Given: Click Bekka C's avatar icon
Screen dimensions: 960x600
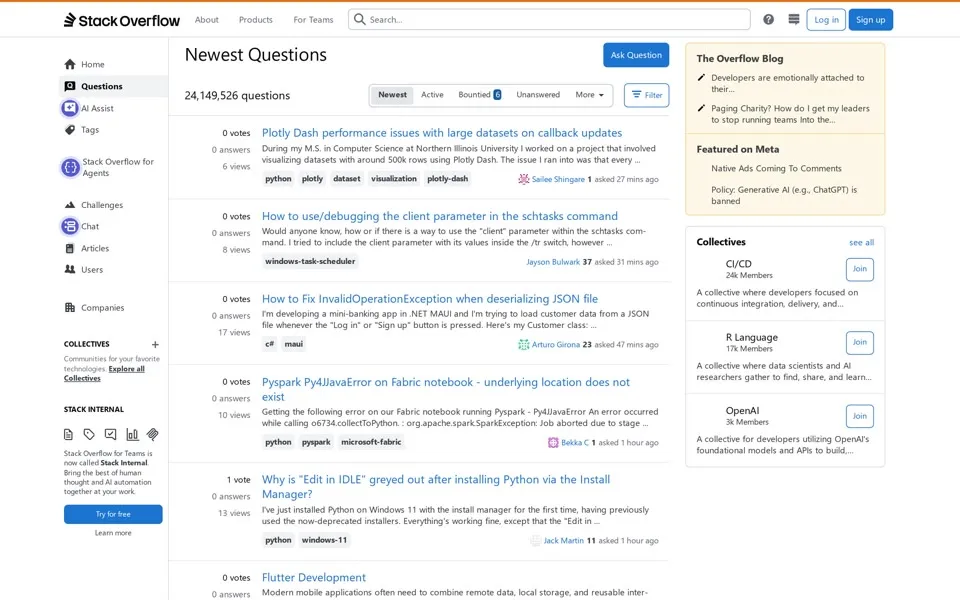Looking at the screenshot, I should coord(553,443).
